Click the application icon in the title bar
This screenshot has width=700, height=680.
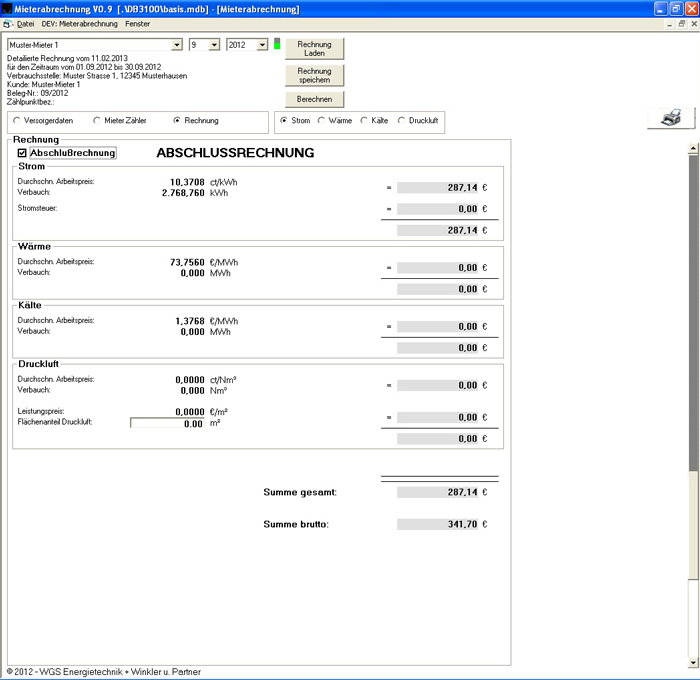click(7, 8)
